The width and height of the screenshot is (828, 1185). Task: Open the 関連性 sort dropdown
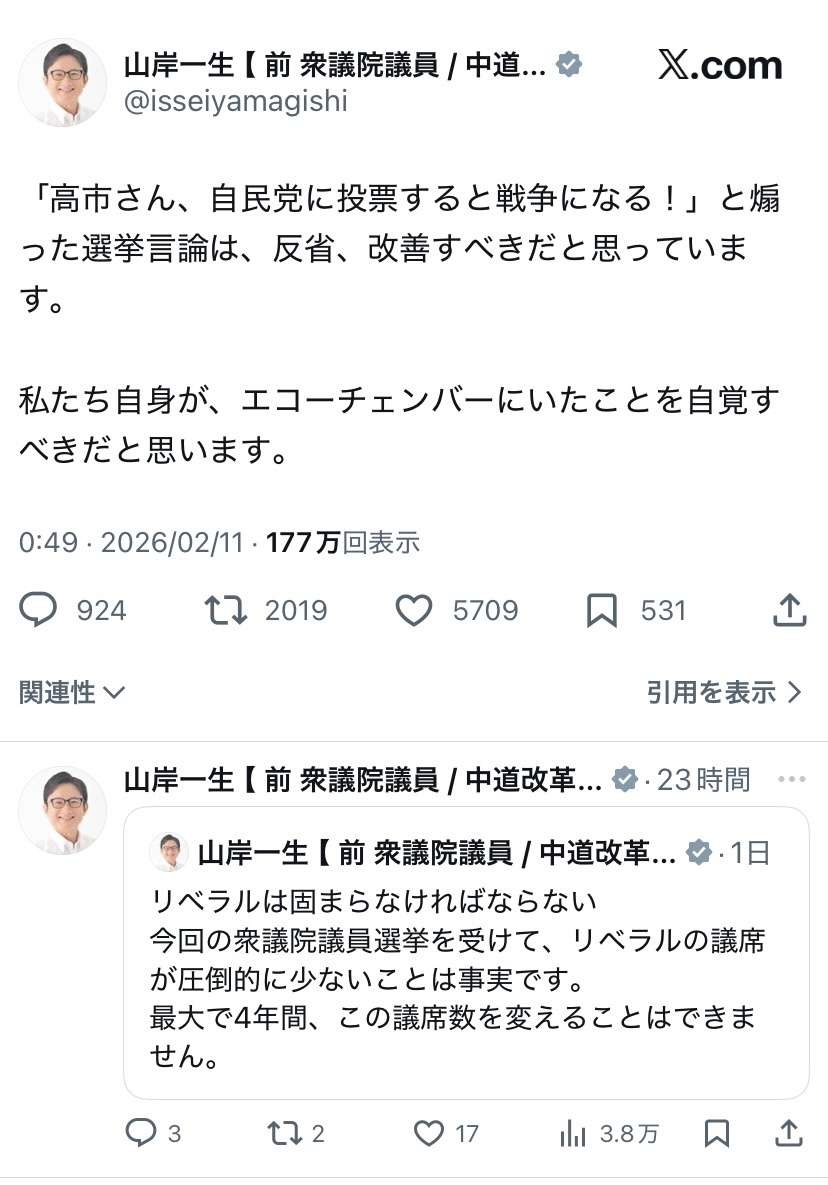(x=72, y=691)
